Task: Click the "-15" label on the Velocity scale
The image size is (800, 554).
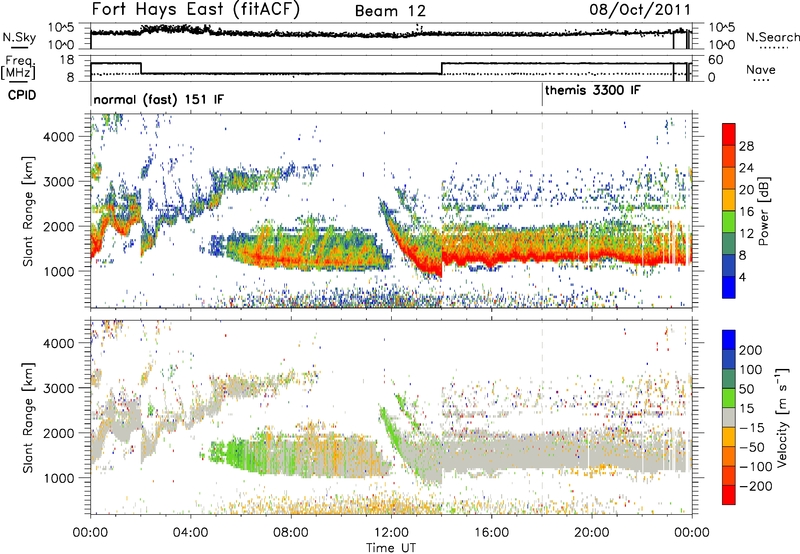Action: (x=752, y=428)
